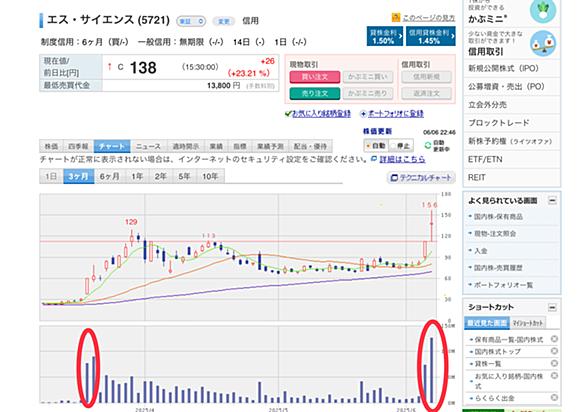
Task: Set chart period to 10年
Action: point(210,176)
